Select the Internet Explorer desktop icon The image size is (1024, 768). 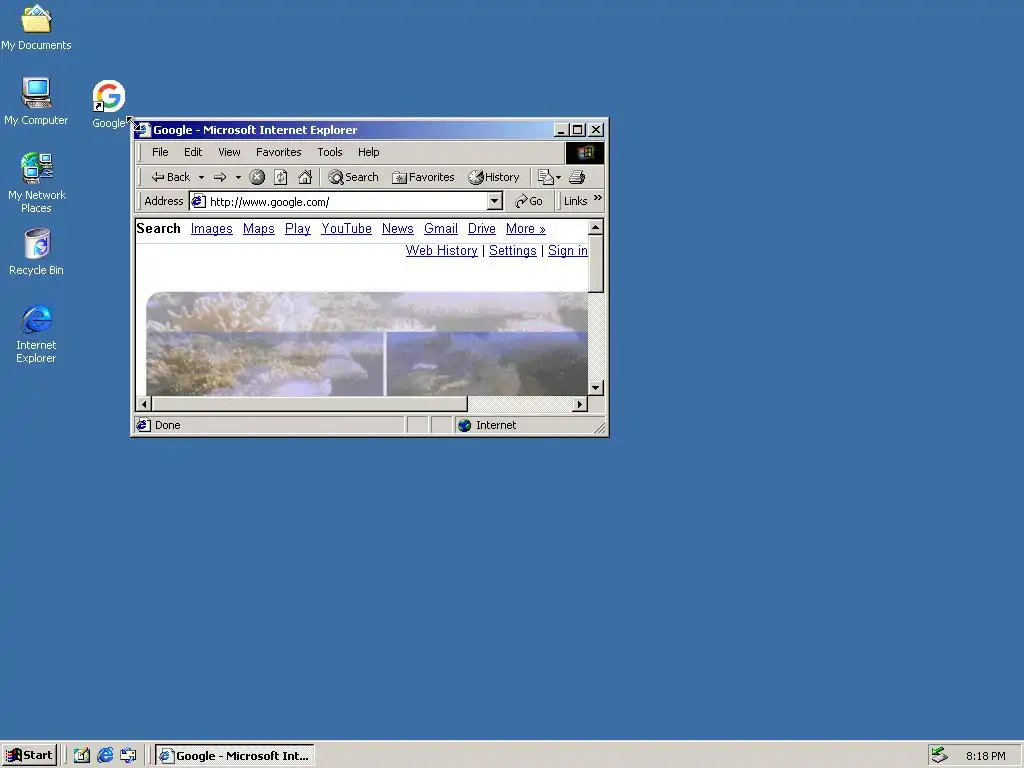tap(37, 333)
